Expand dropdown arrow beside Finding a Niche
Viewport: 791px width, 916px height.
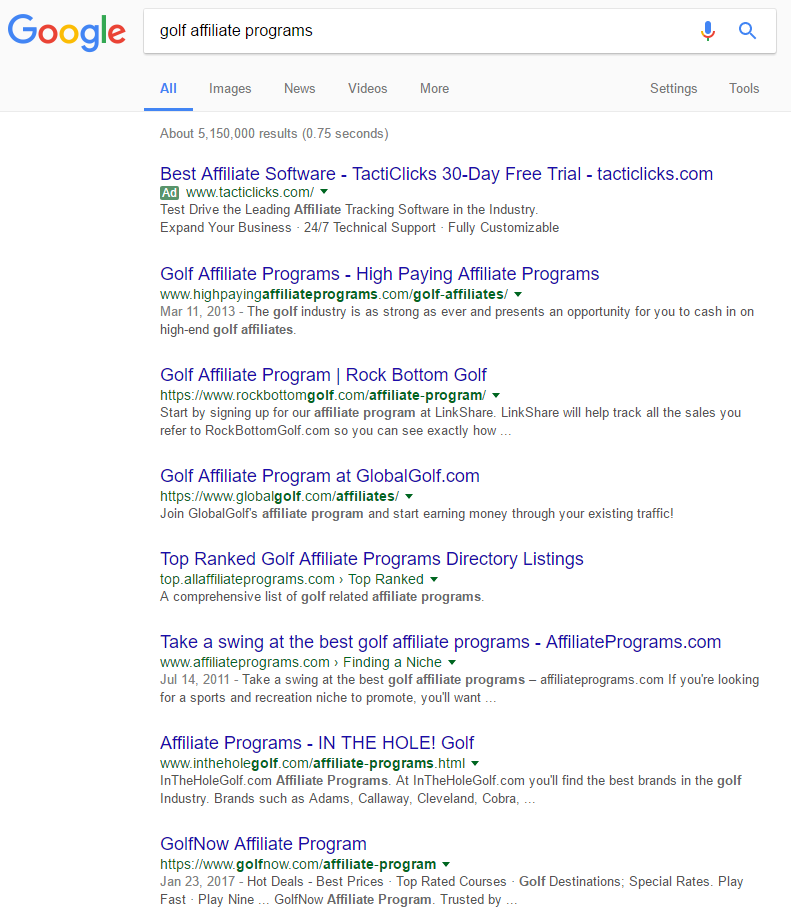click(452, 662)
